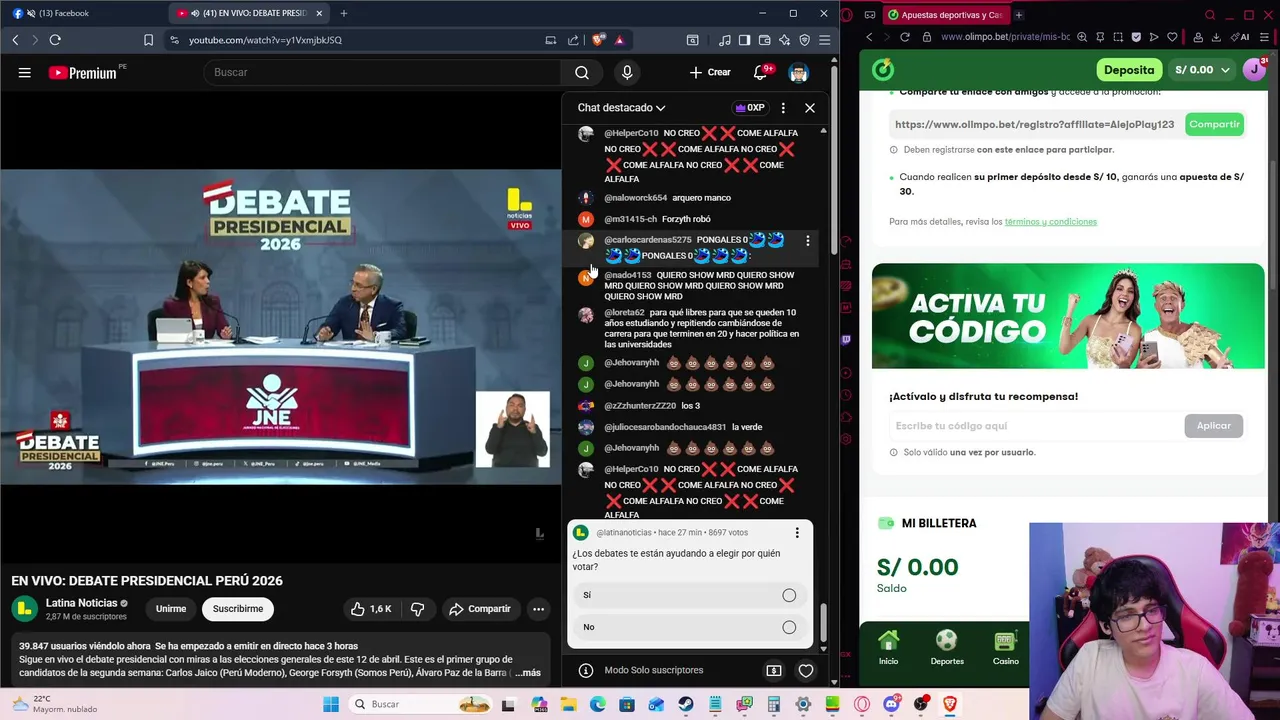Open a new tab in Brave
This screenshot has height=720, width=1280.
pyautogui.click(x=344, y=13)
